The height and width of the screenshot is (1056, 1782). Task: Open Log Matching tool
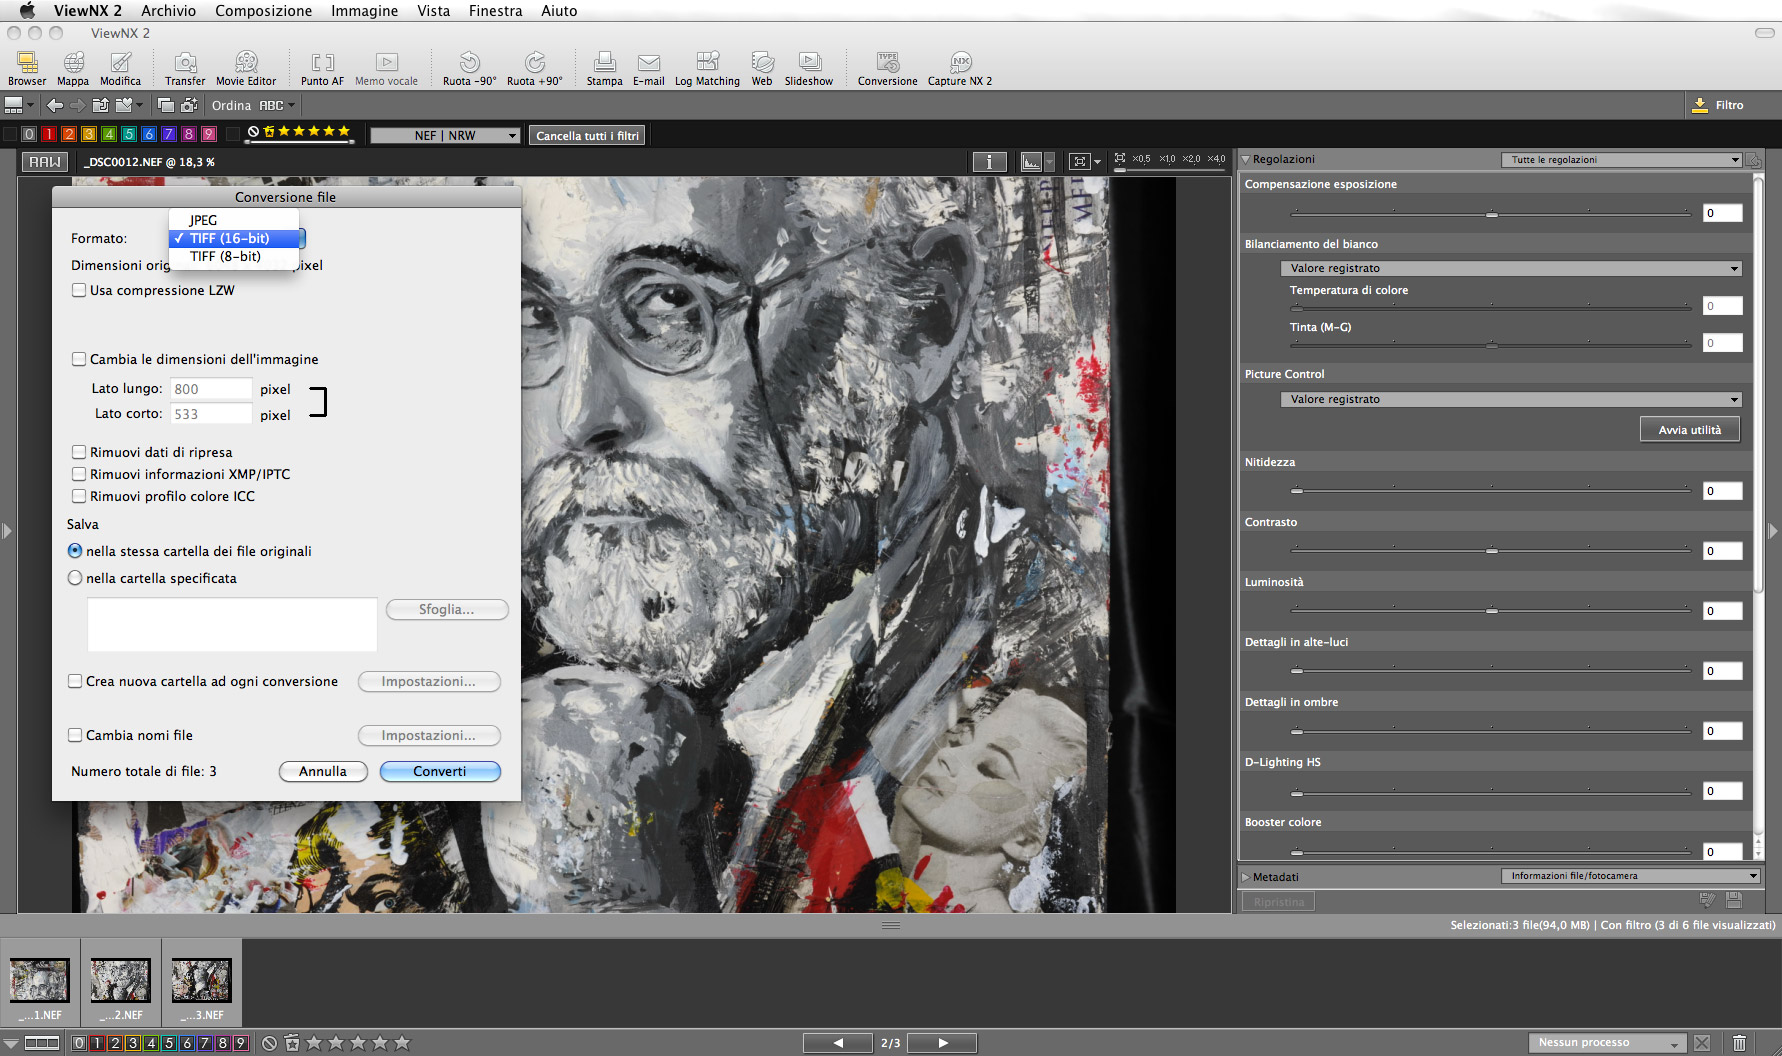point(707,68)
